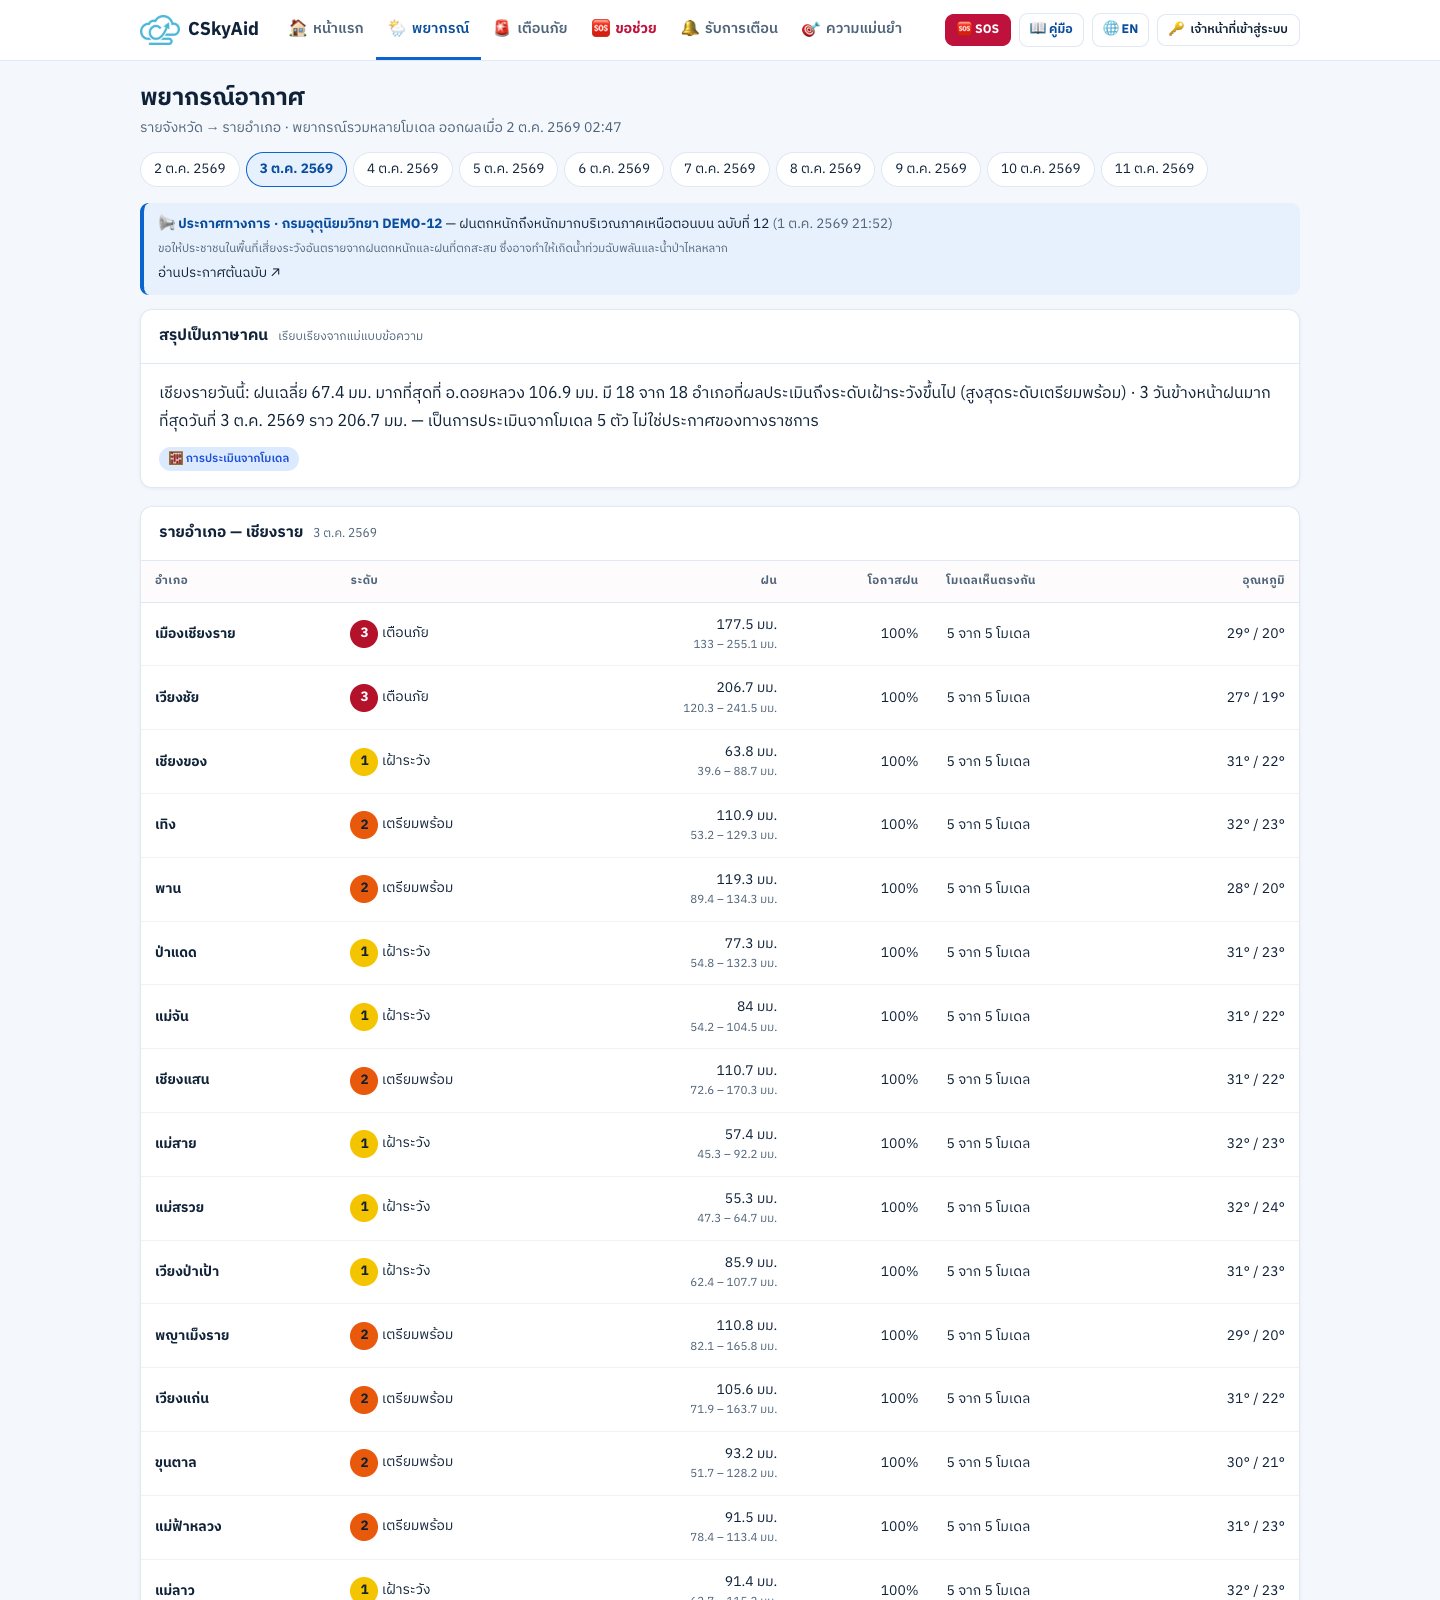Click the weather icon beside พยากรณ์
Viewport: 1440px width, 1600px height.
tap(397, 28)
